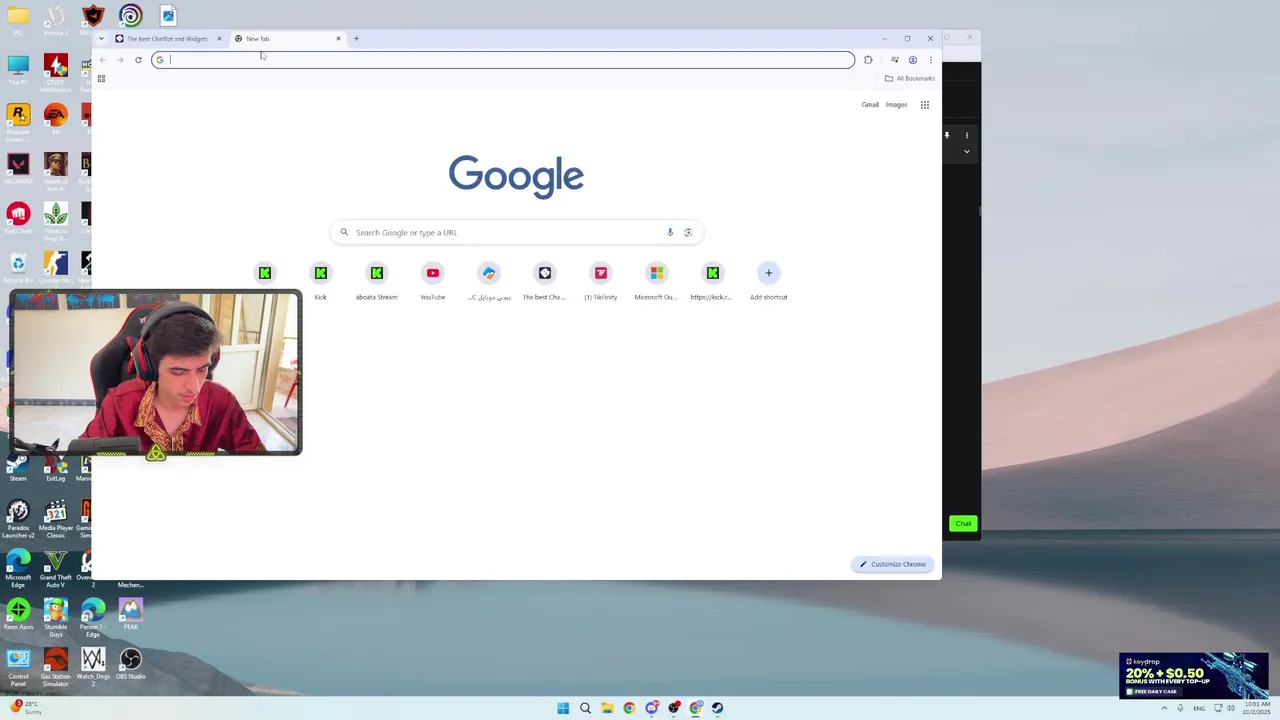Open the Kick shortcut tile

(x=320, y=281)
